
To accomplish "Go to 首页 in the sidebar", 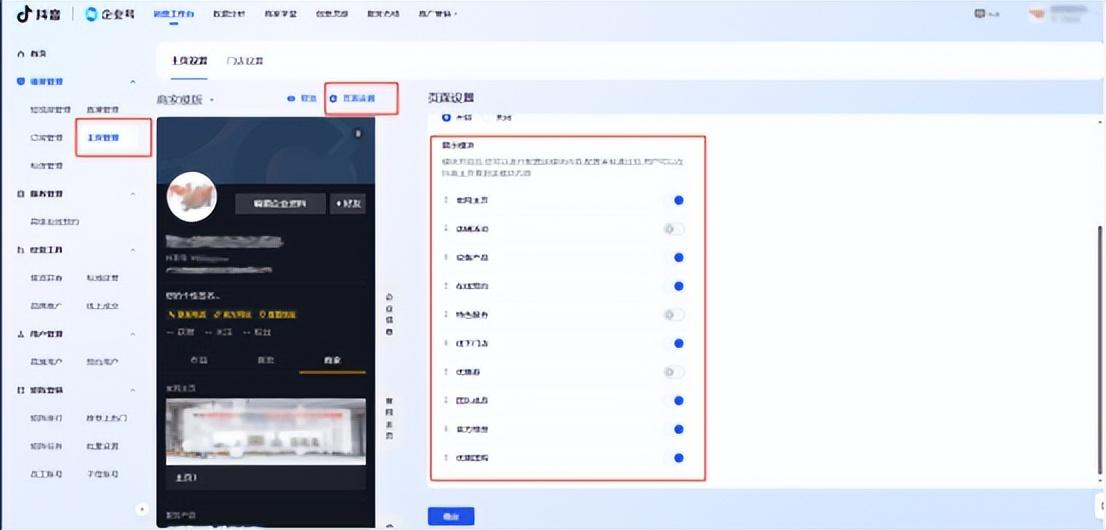I will [38, 54].
